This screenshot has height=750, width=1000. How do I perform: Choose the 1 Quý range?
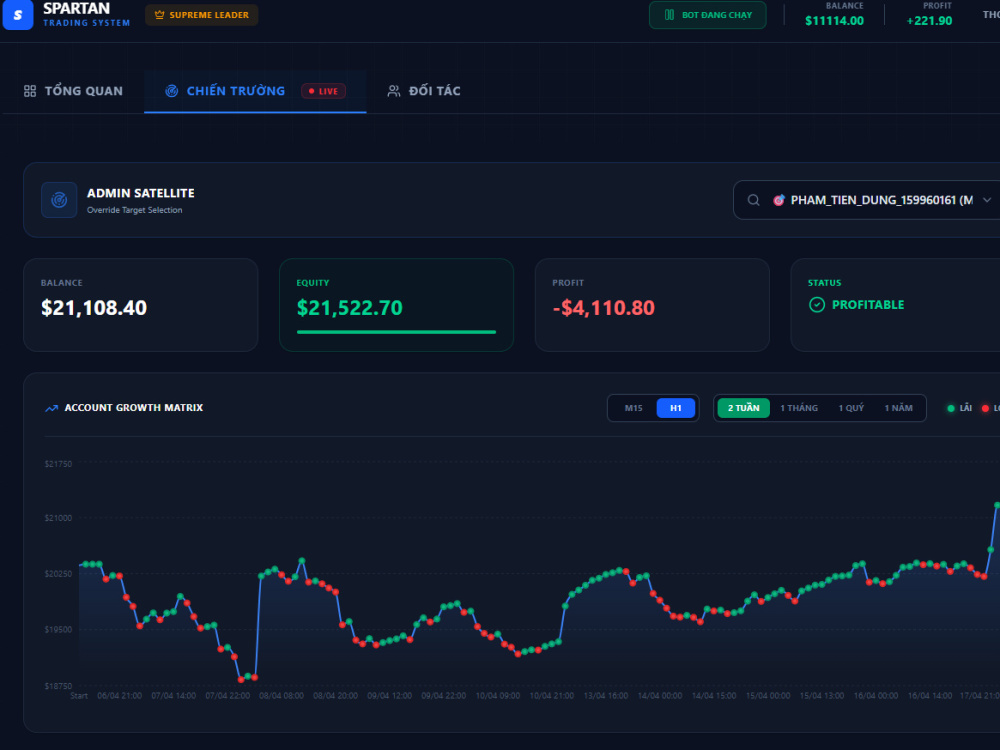851,408
